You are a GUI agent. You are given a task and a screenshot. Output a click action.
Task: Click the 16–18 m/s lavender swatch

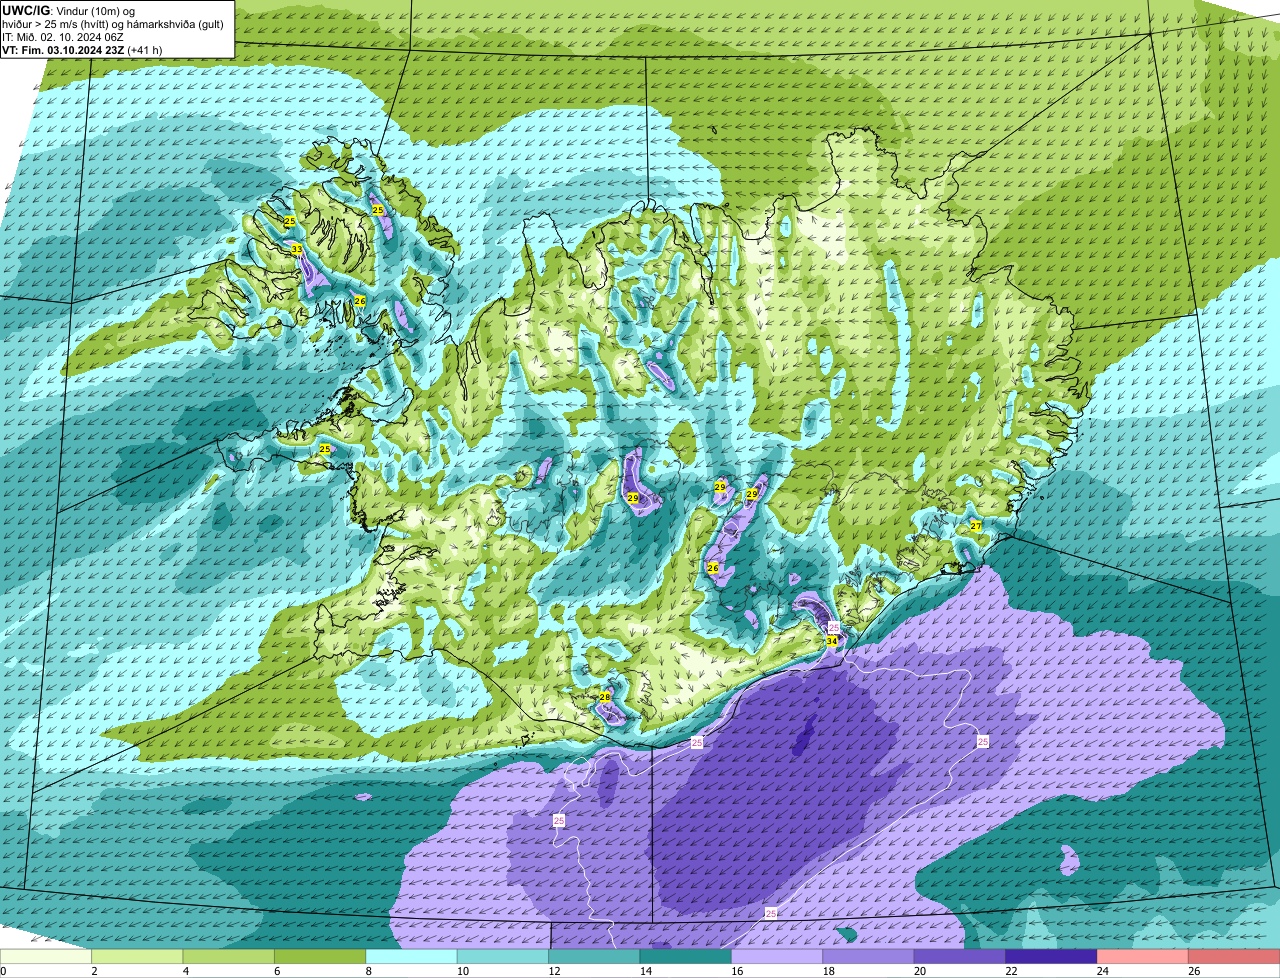[777, 957]
